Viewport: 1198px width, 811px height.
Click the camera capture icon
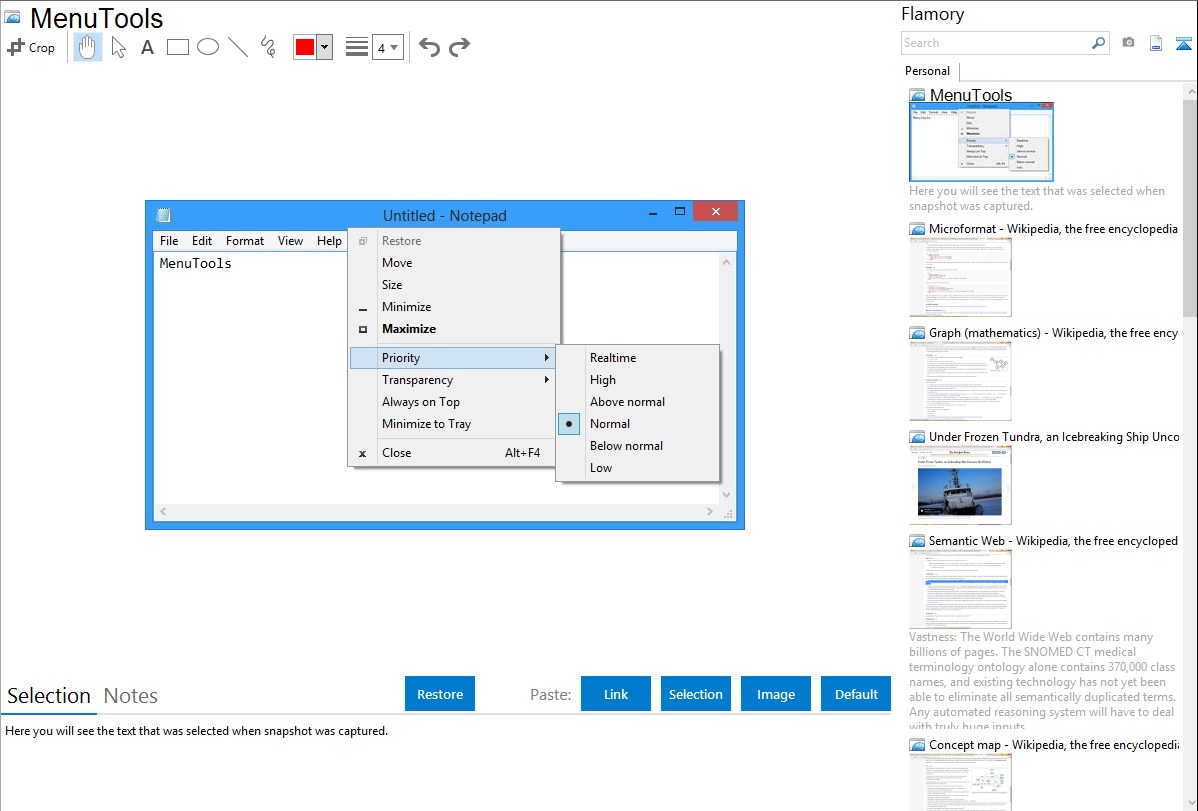[x=1128, y=43]
